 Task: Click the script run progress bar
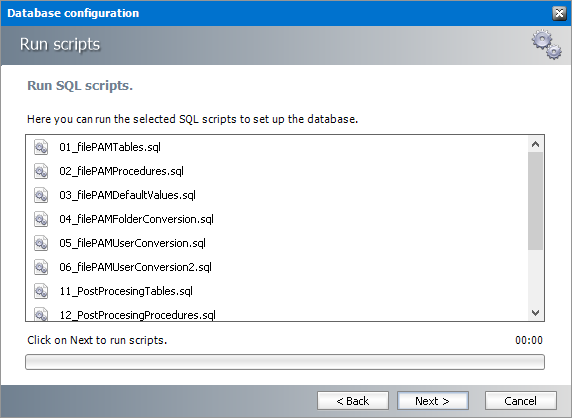[x=285, y=362]
